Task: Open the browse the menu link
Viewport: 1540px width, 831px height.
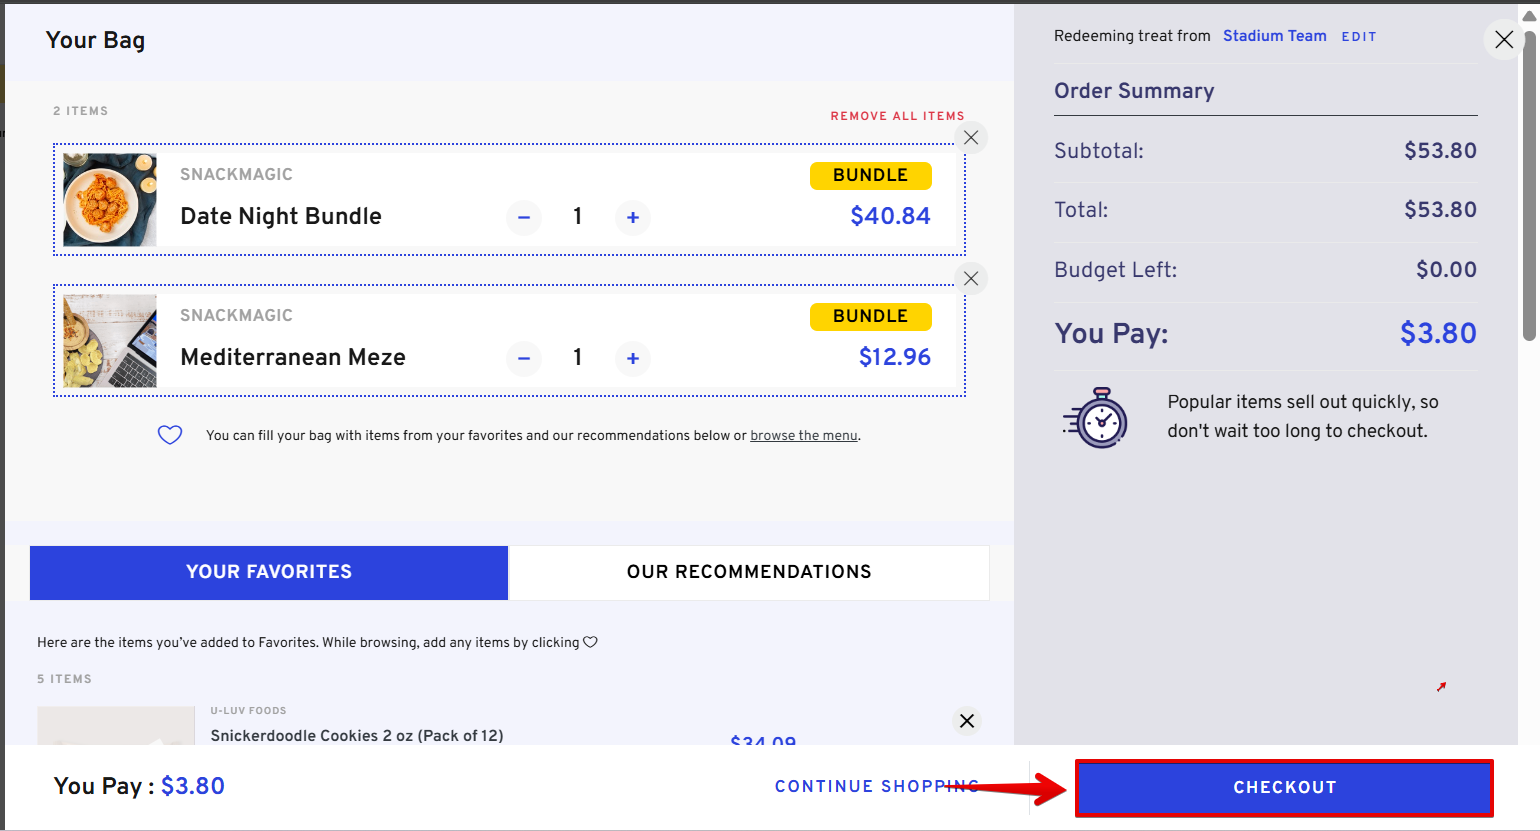Action: click(x=804, y=436)
